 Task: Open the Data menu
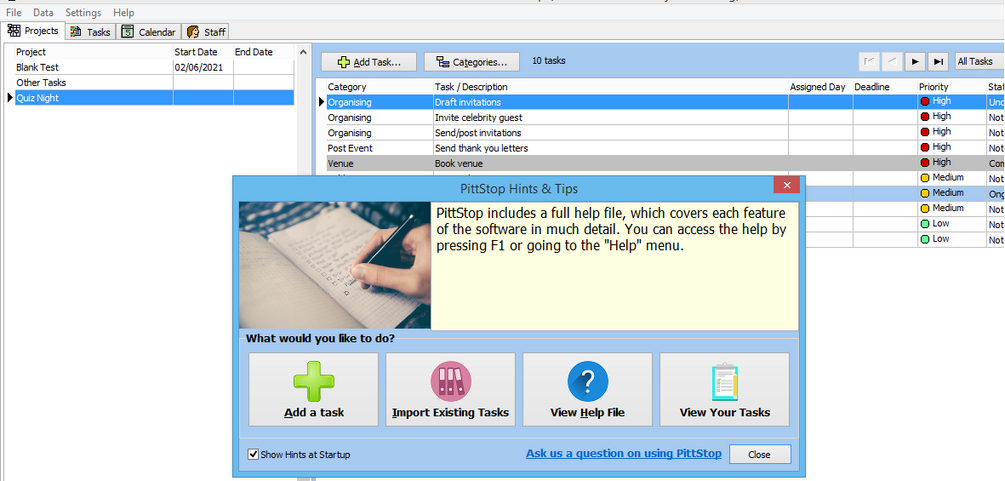pyautogui.click(x=44, y=13)
